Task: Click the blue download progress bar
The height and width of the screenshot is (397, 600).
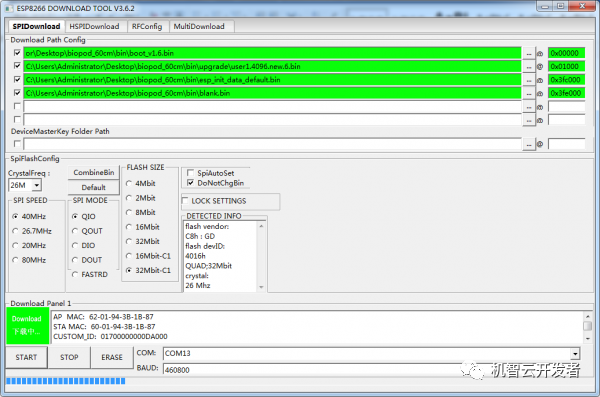Action: tap(65, 381)
